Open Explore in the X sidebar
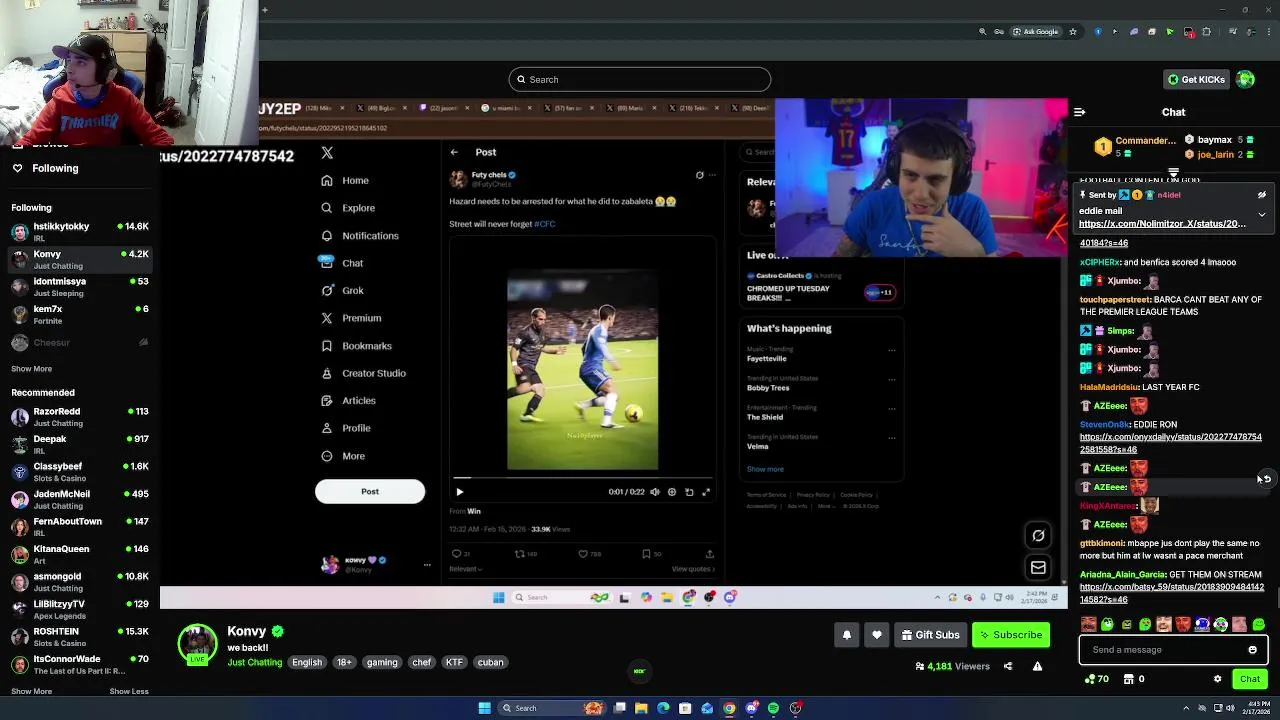Image resolution: width=1280 pixels, height=720 pixels. [x=348, y=208]
